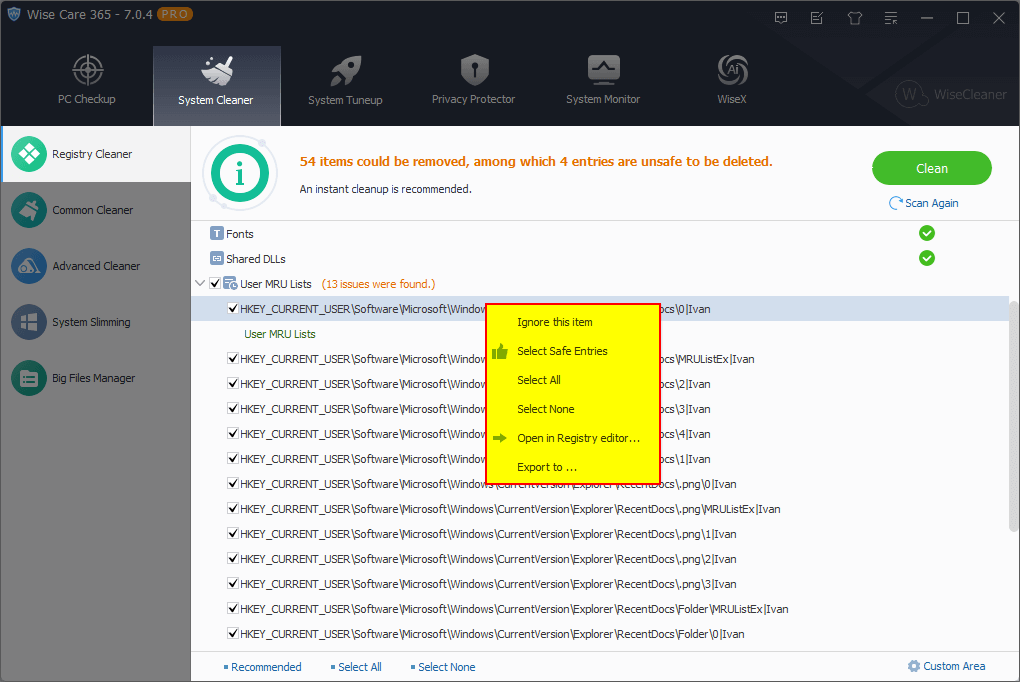
Task: Uncheck the entry ending in Folder\MRUListEx|Ivan
Action: tap(233, 608)
